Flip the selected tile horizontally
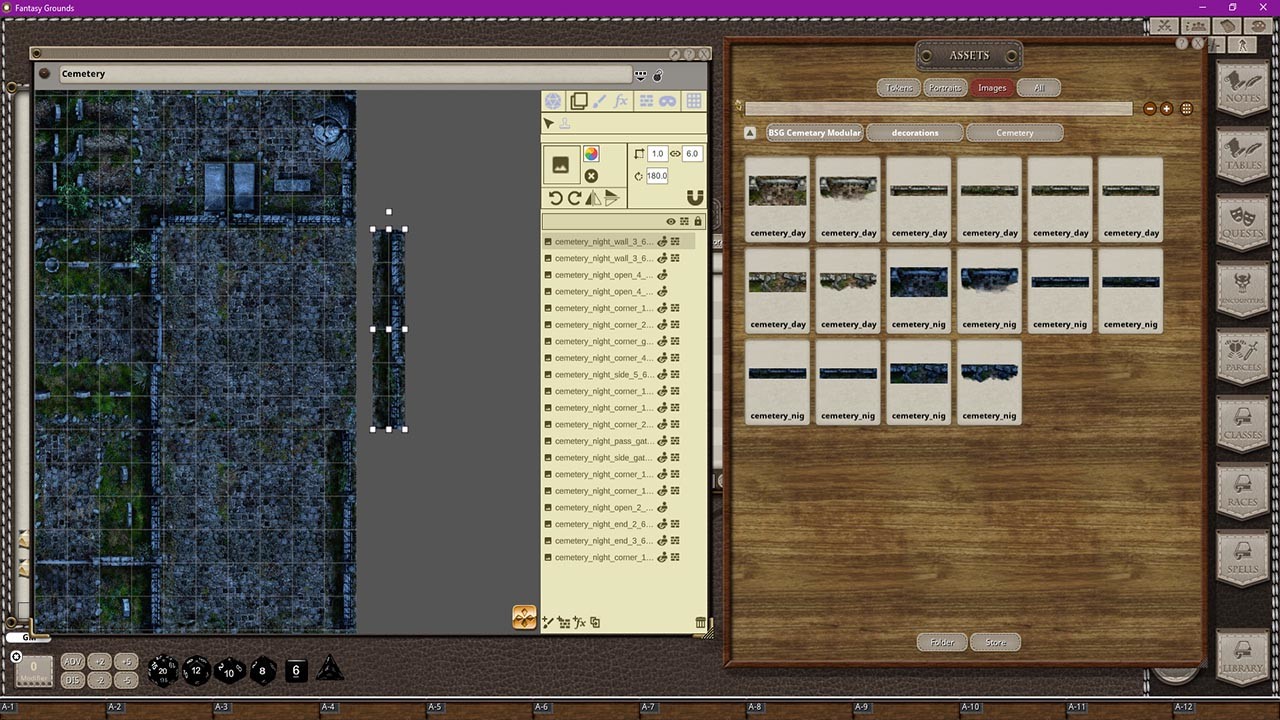The height and width of the screenshot is (720, 1280). [x=592, y=197]
